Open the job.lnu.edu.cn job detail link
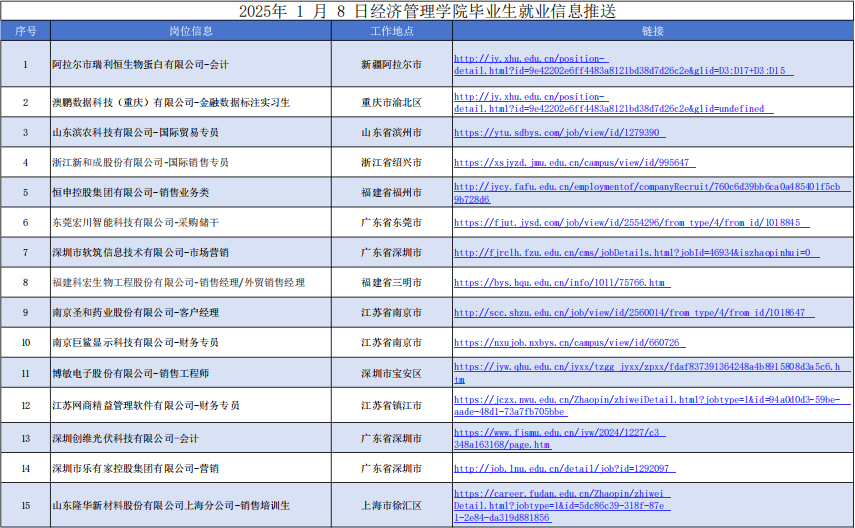 564,467
